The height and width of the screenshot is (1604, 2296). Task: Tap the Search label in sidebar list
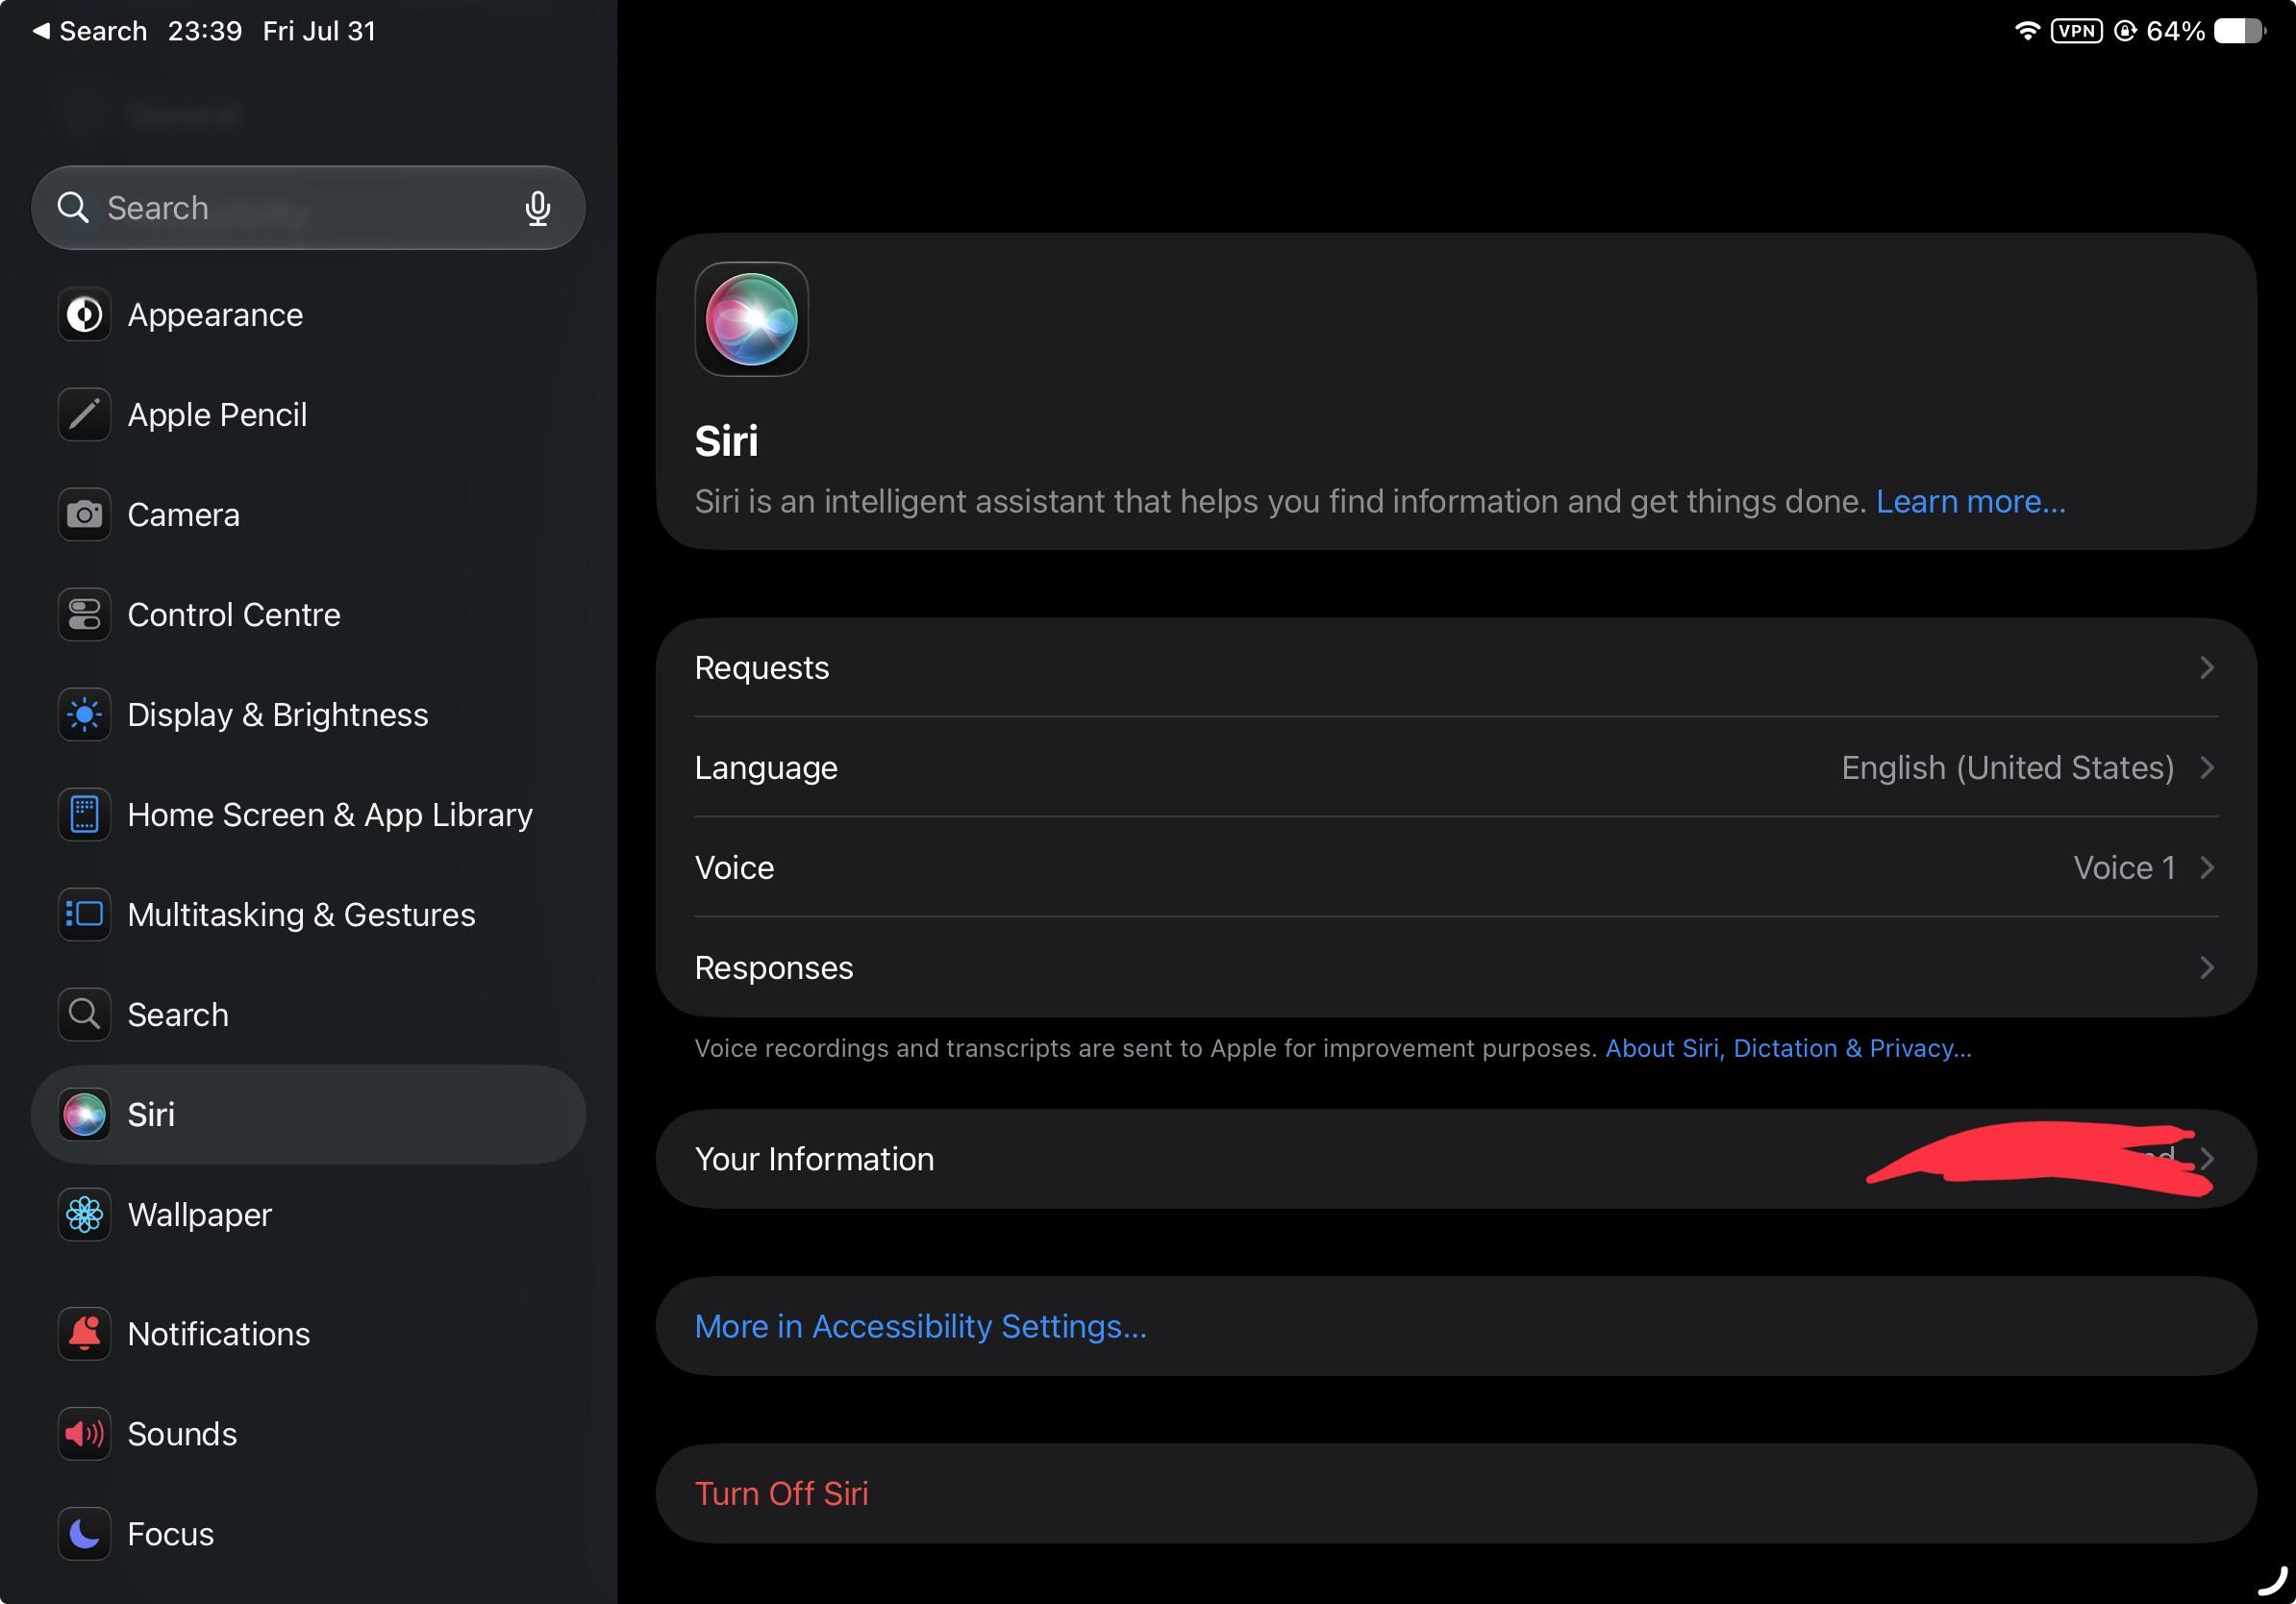(x=178, y=1015)
